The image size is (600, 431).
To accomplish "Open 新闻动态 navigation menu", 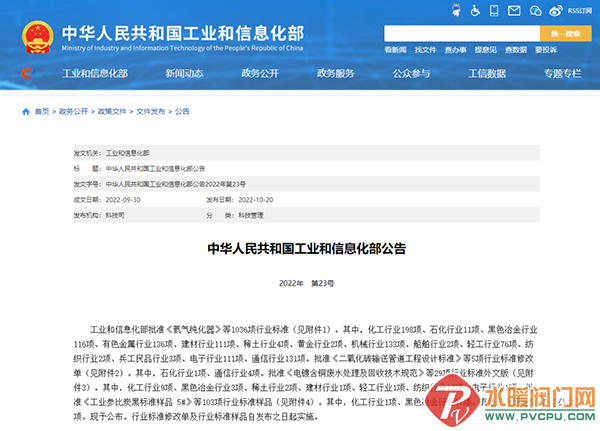I will pos(184,73).
